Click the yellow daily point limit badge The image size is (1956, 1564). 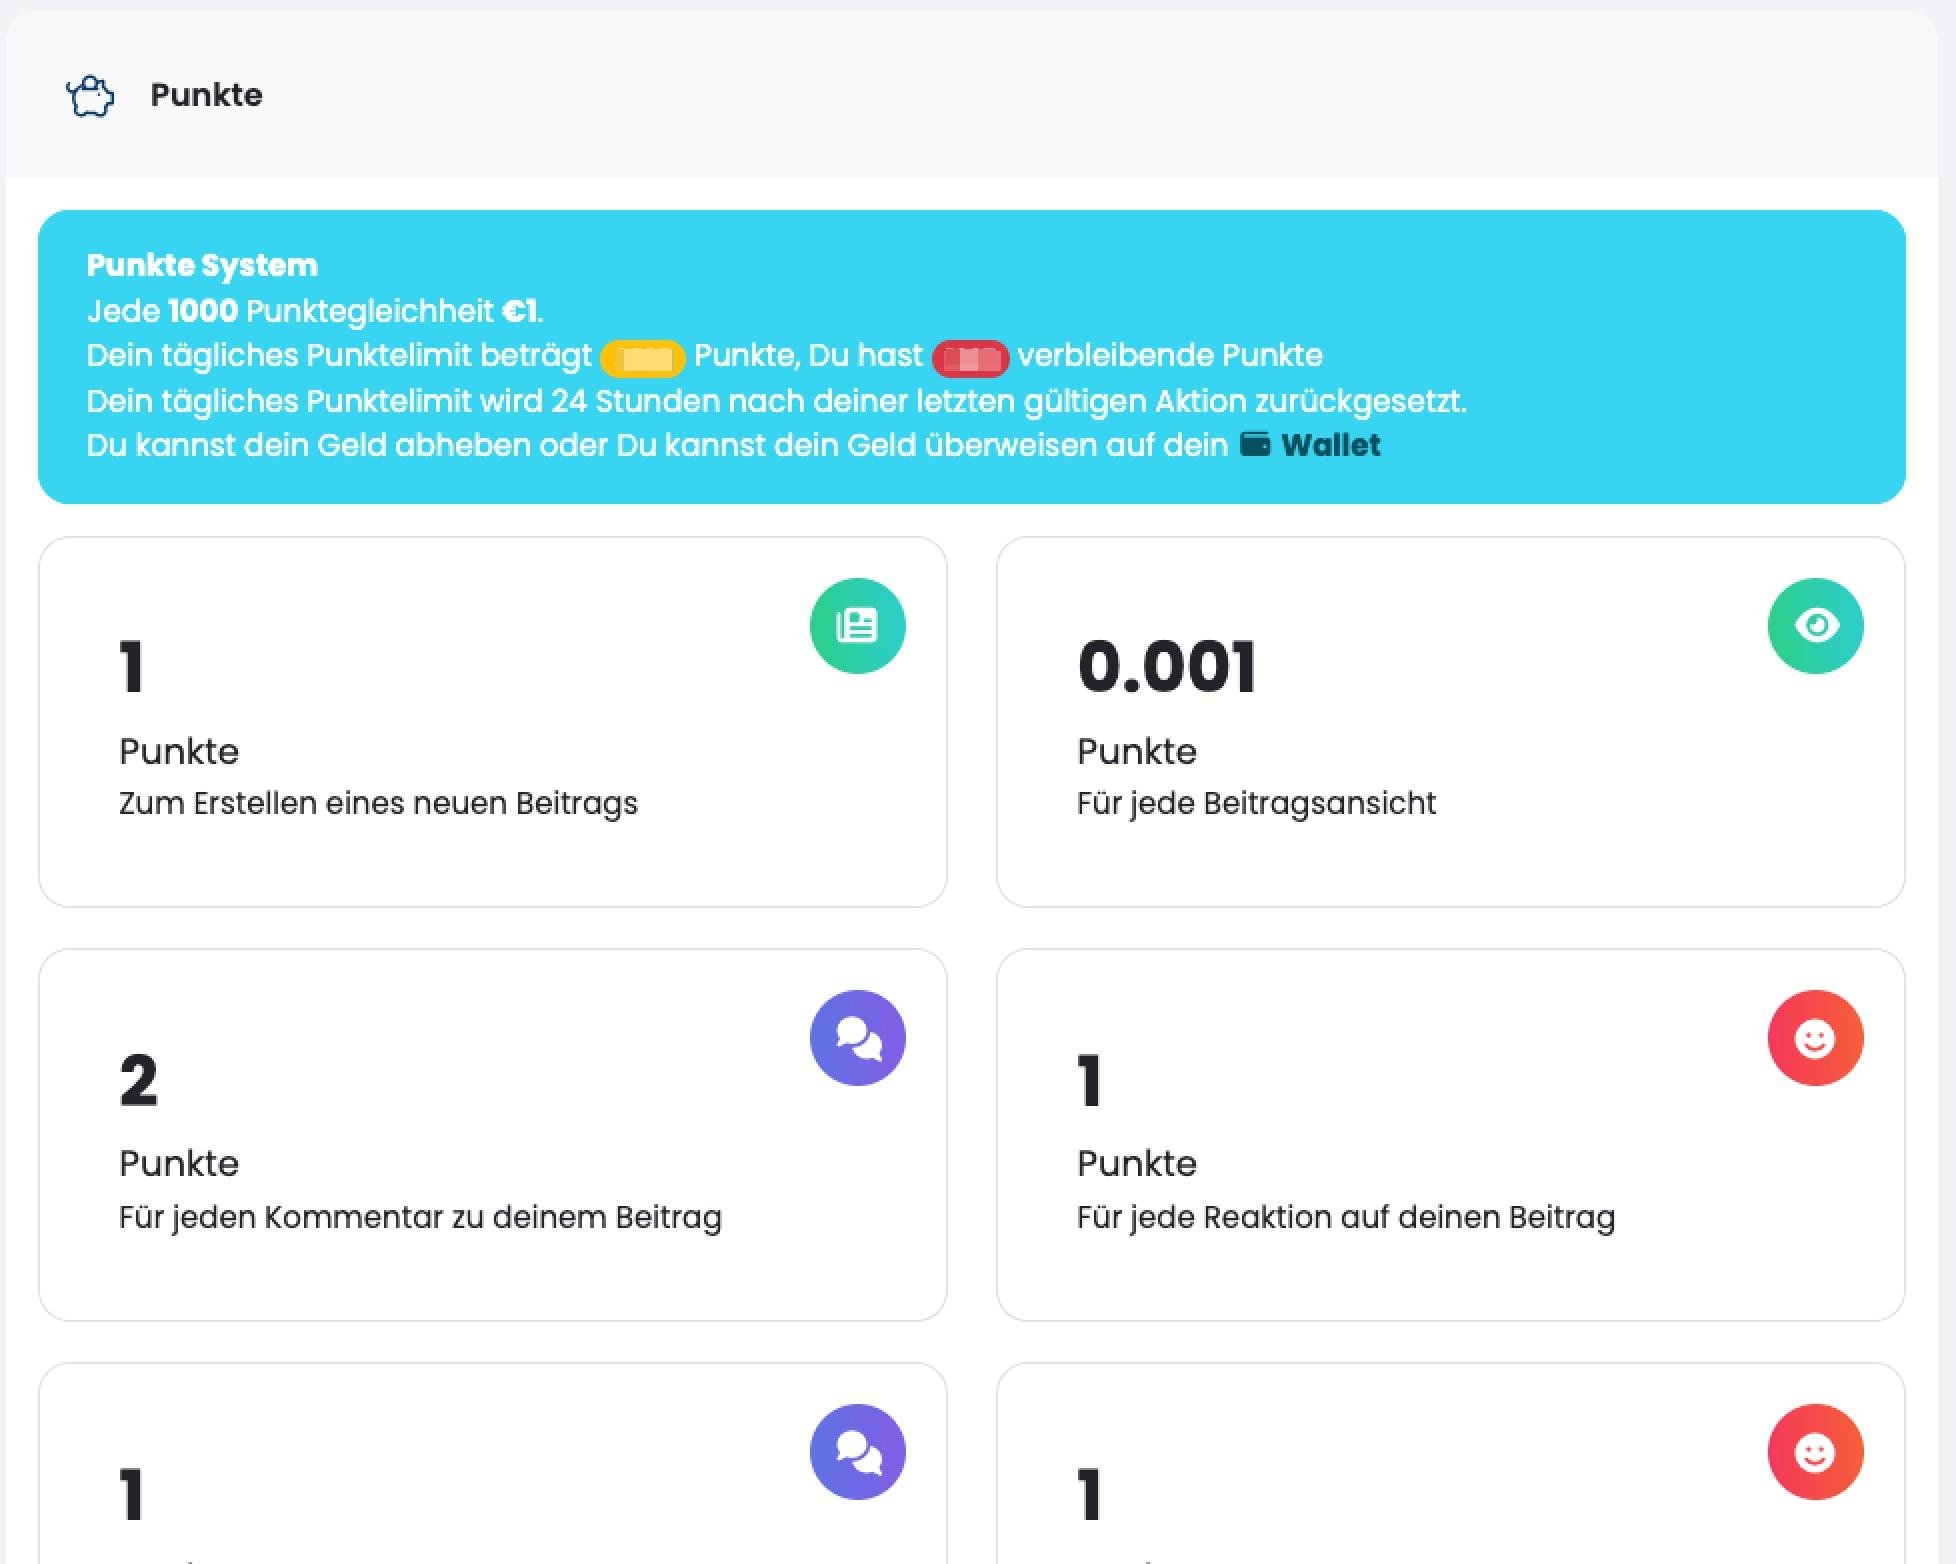pyautogui.click(x=642, y=357)
